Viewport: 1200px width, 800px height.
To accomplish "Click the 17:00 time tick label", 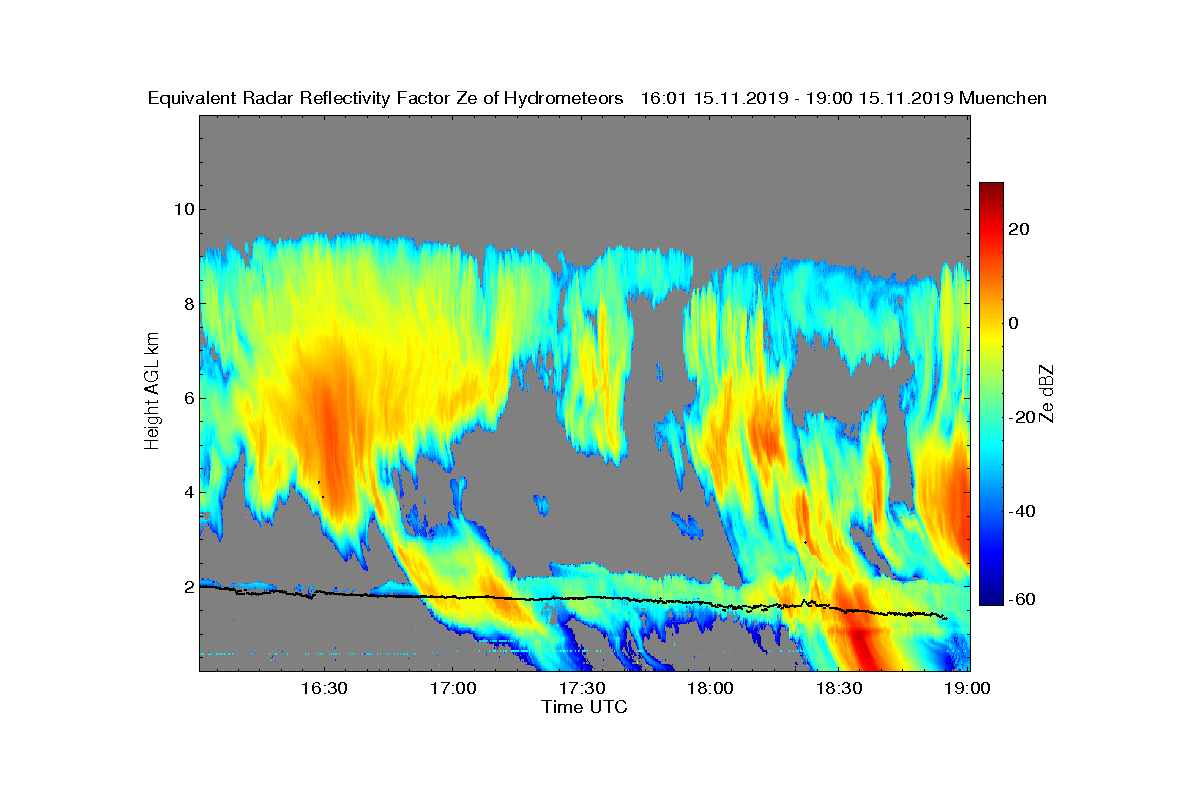I will [x=452, y=689].
